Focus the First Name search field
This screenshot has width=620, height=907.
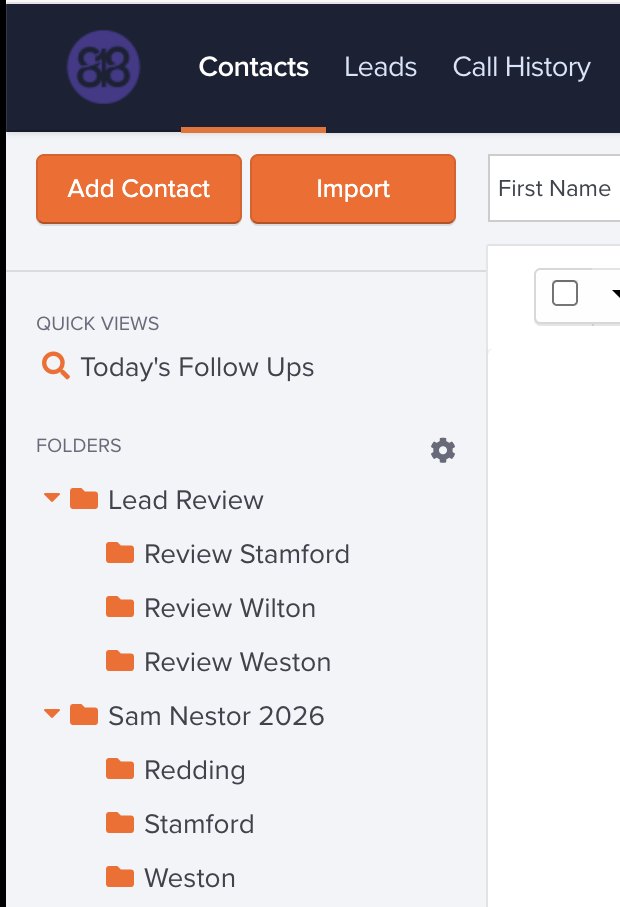coord(554,188)
